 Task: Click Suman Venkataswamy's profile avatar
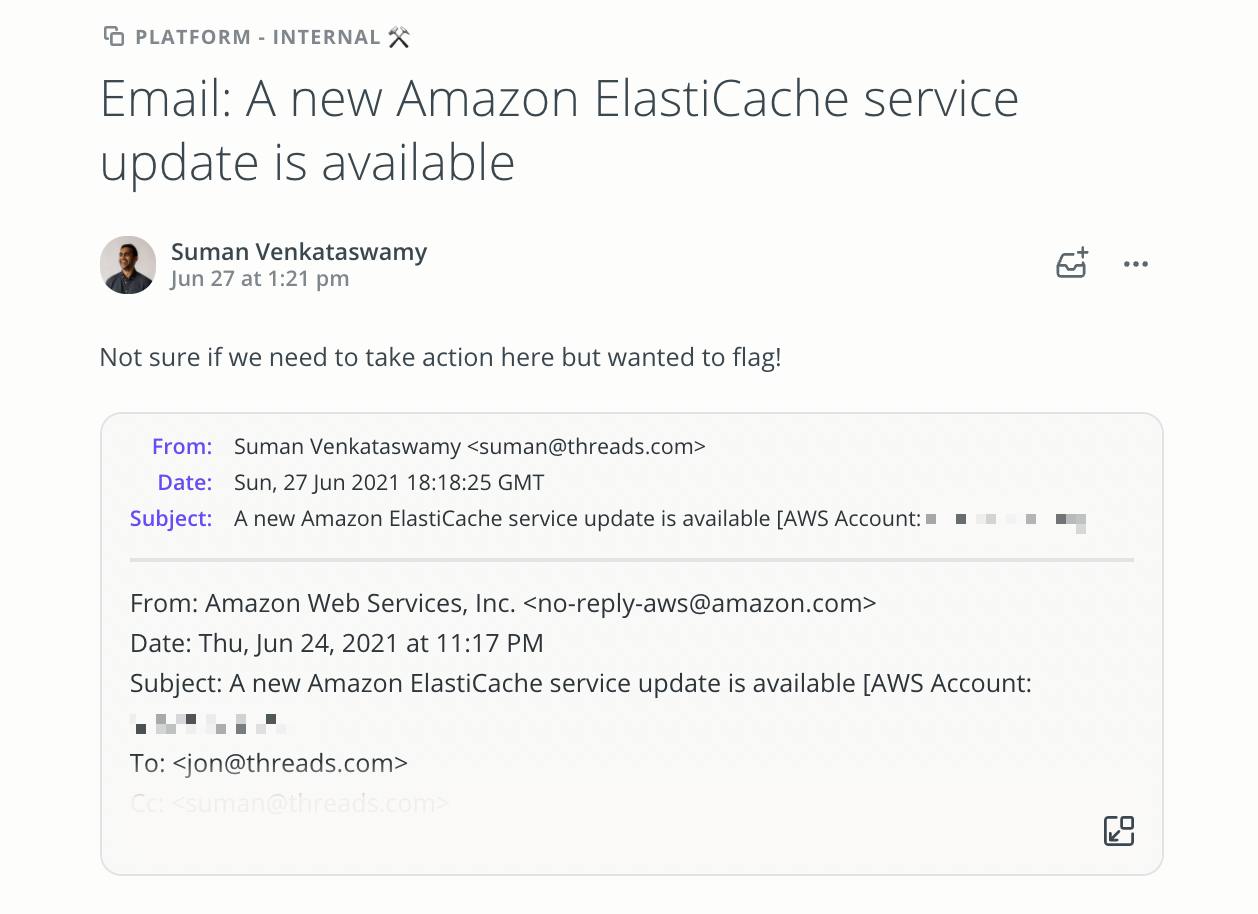click(x=128, y=265)
